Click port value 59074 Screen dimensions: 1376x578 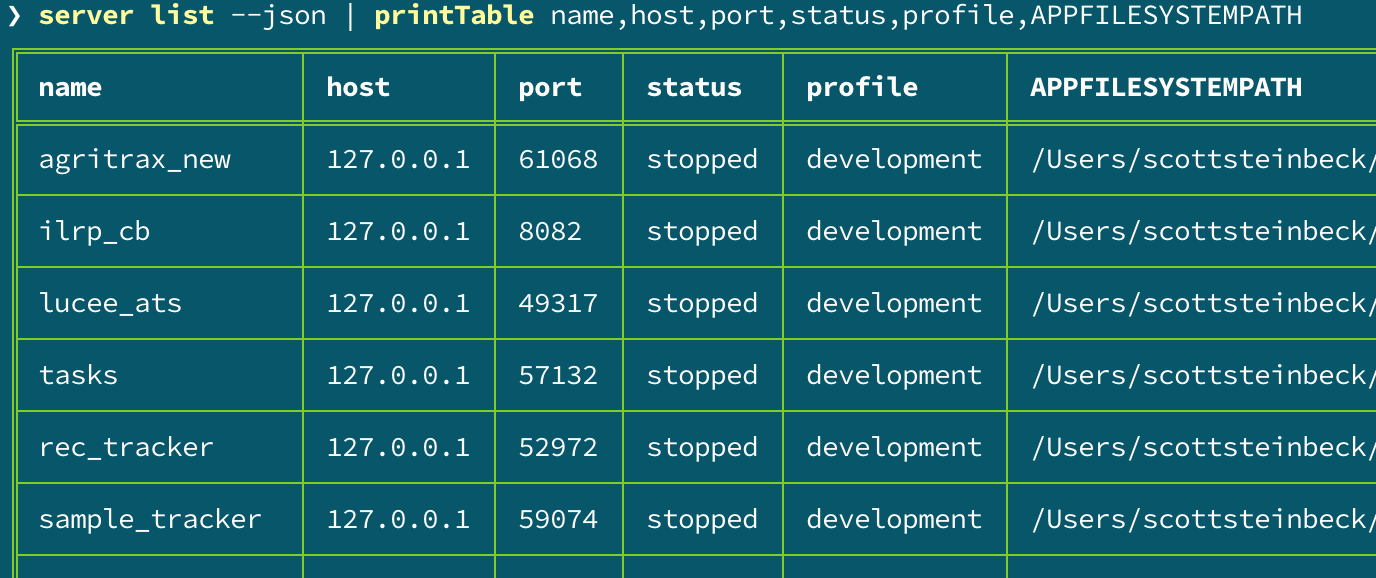(x=558, y=520)
